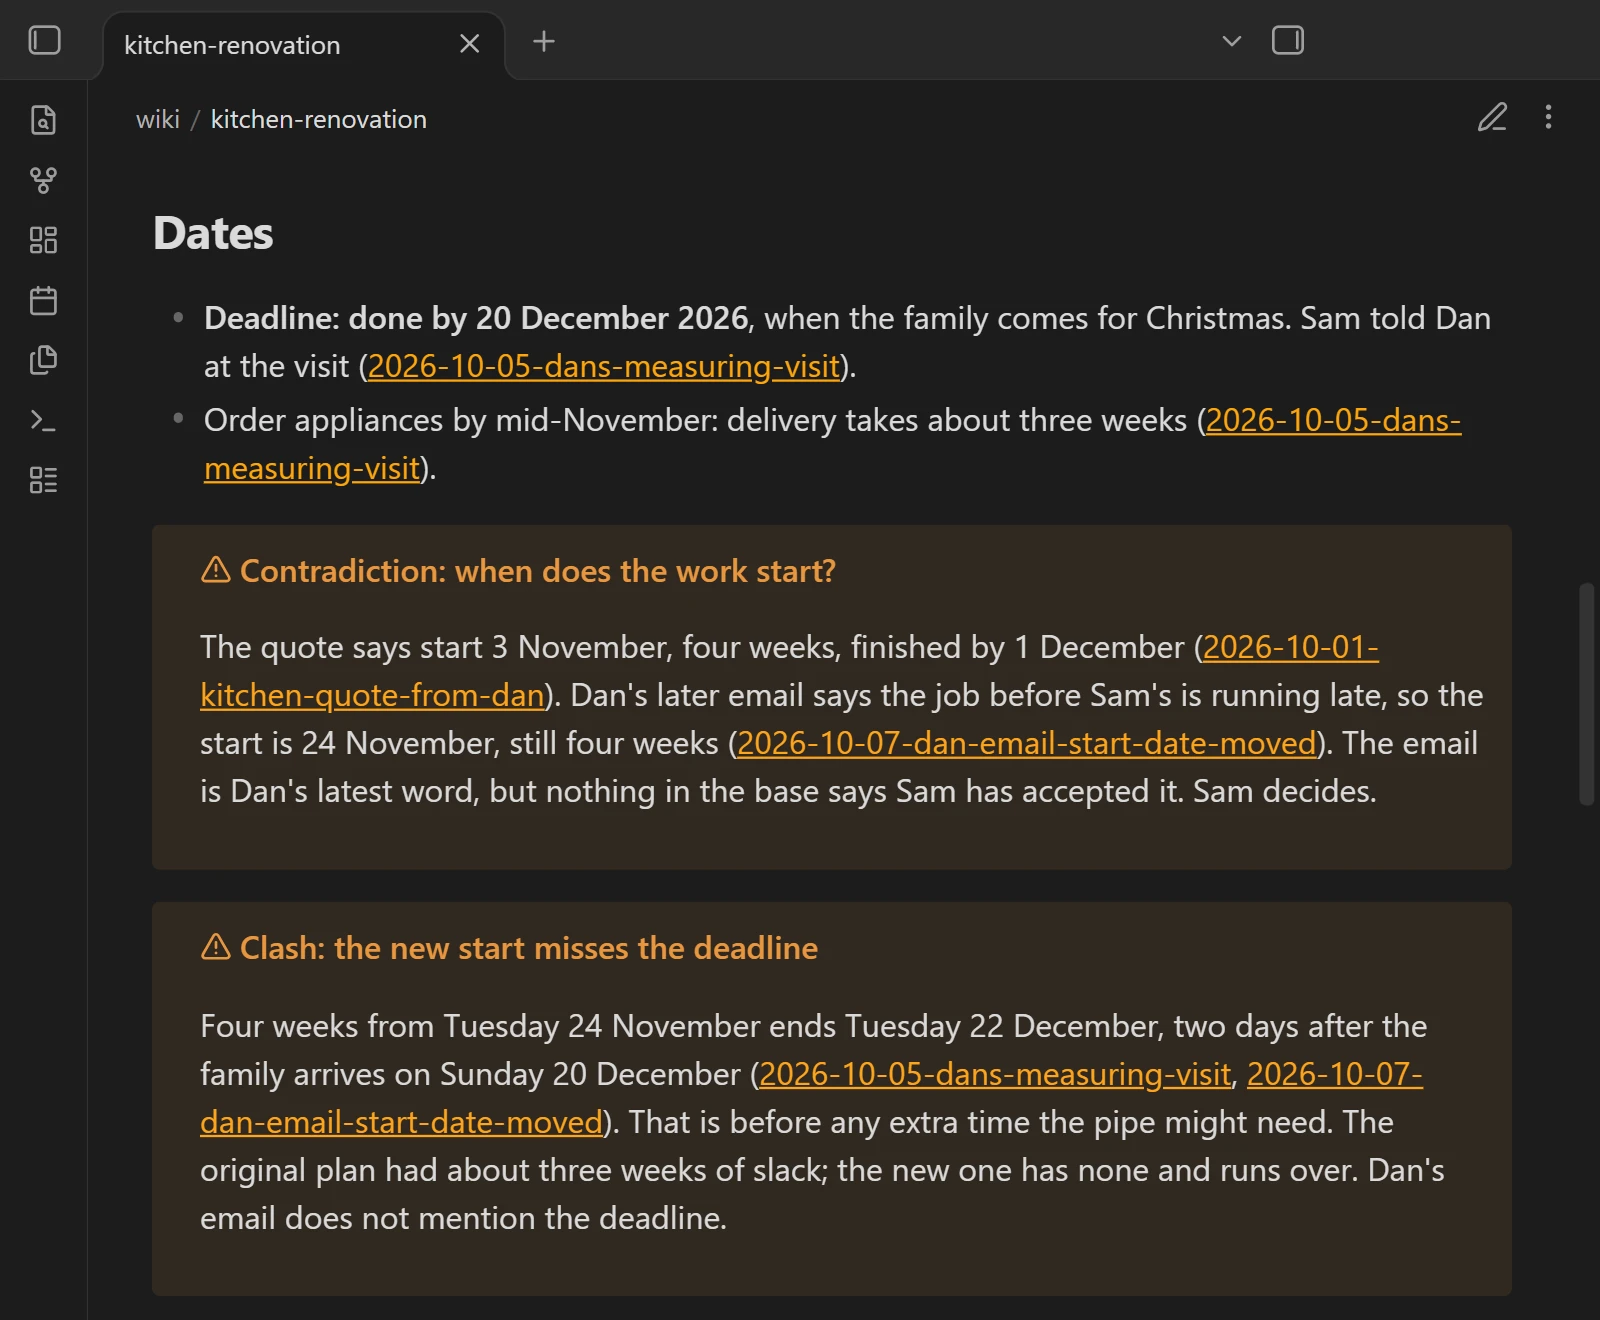Close the kitchen-renovation tab
Image resolution: width=1600 pixels, height=1320 pixels.
[469, 44]
